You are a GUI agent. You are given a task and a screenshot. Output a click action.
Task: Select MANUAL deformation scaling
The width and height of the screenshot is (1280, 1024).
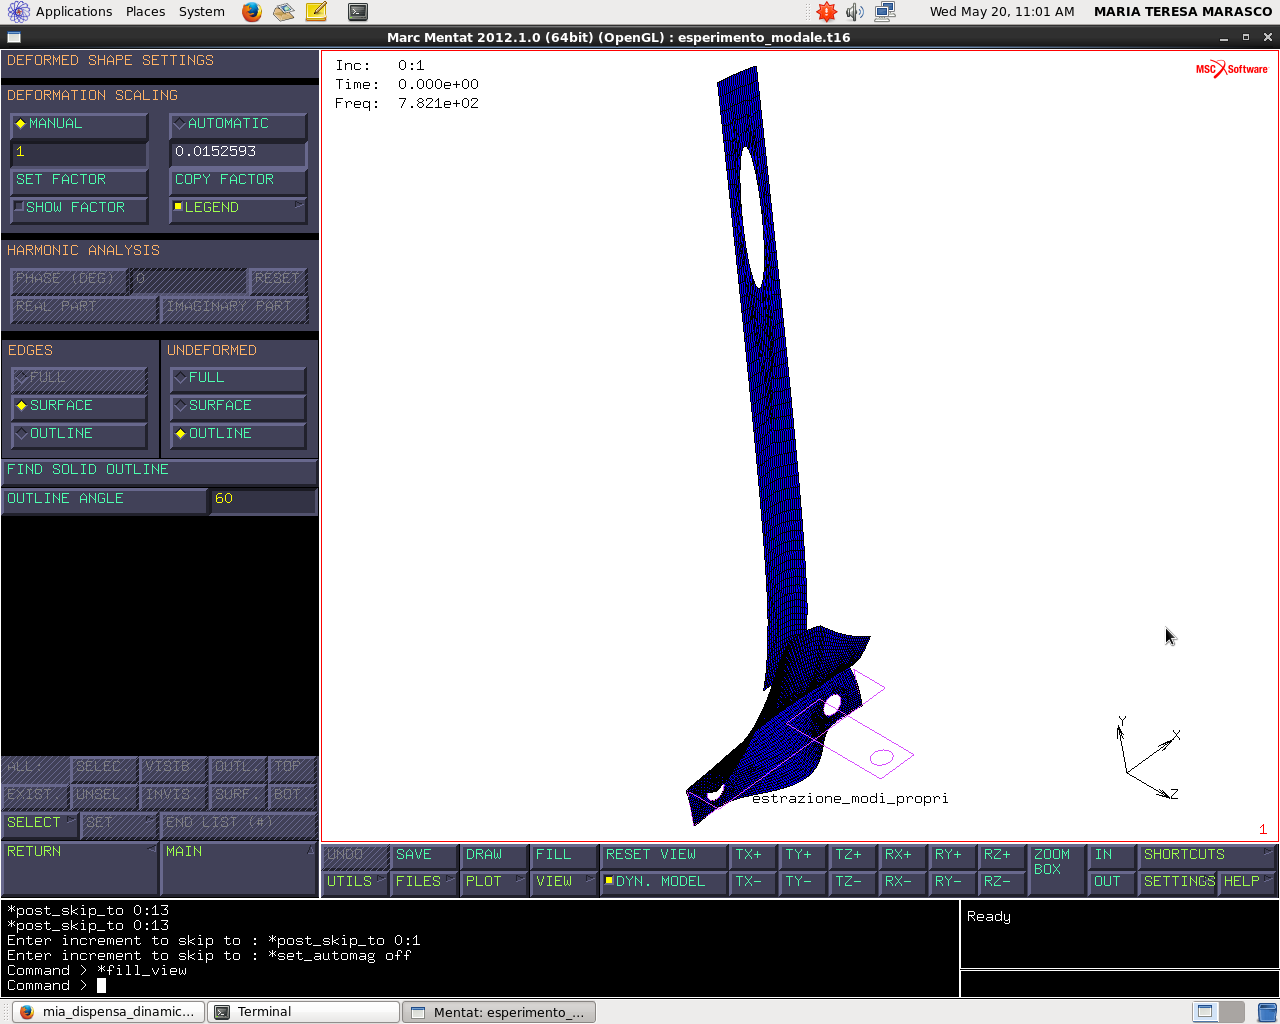pos(78,124)
